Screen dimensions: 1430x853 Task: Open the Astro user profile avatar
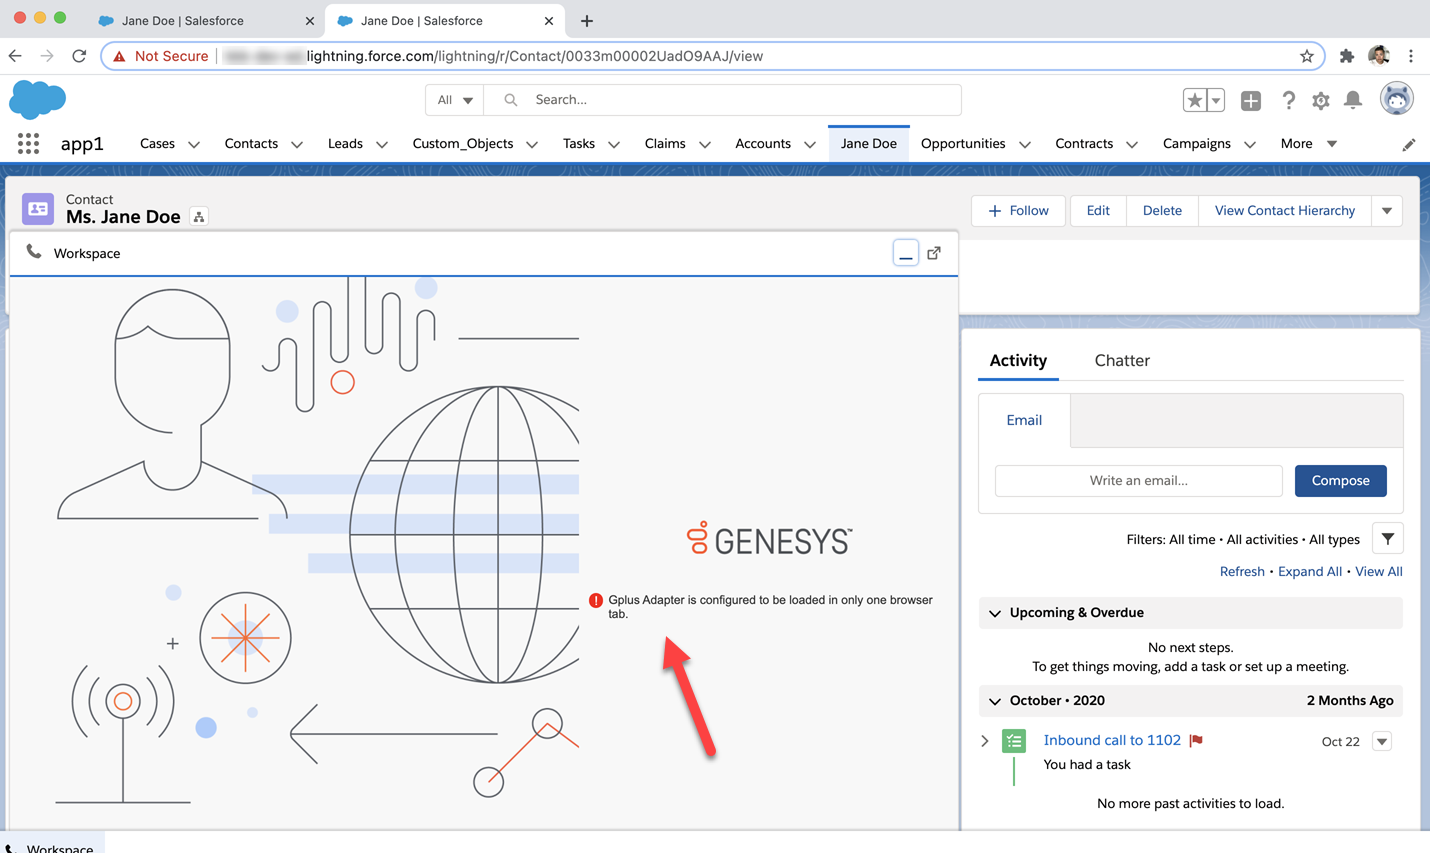1397,99
